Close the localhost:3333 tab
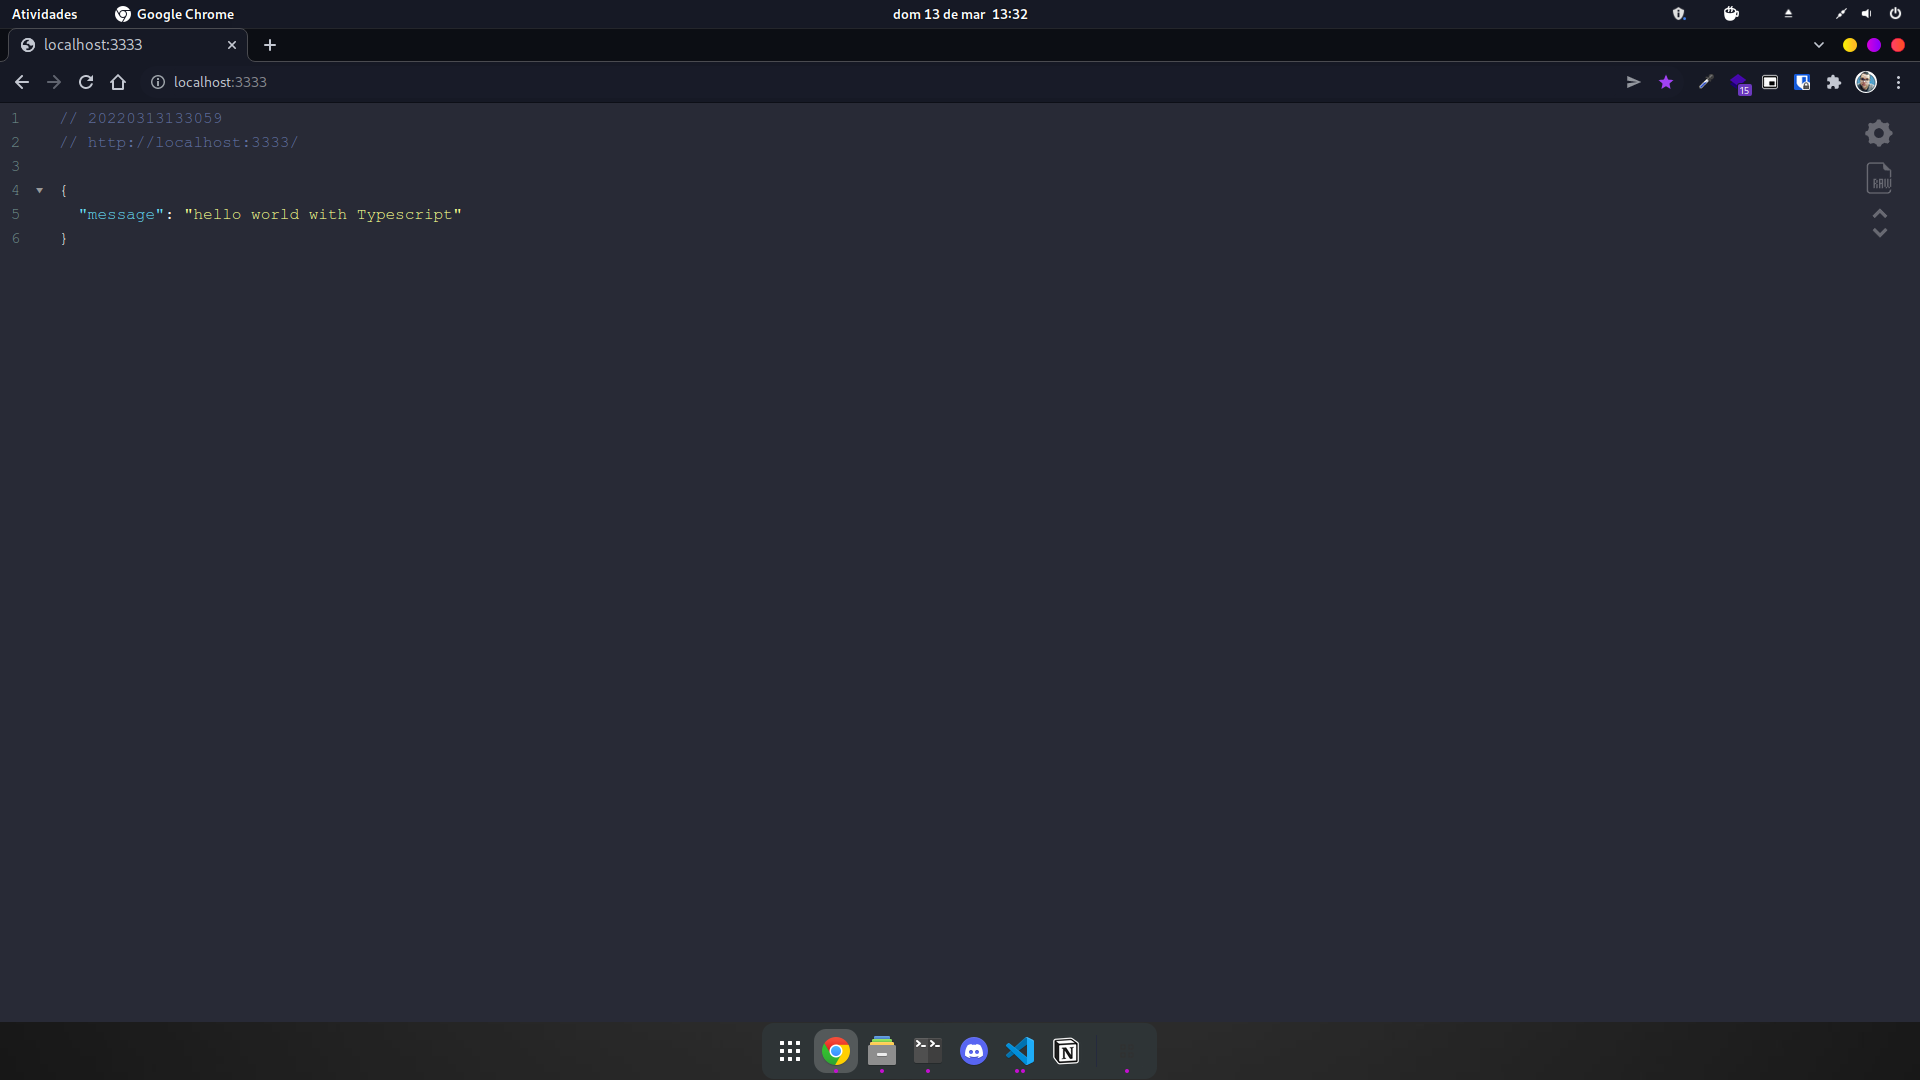1920x1080 pixels. coord(232,45)
